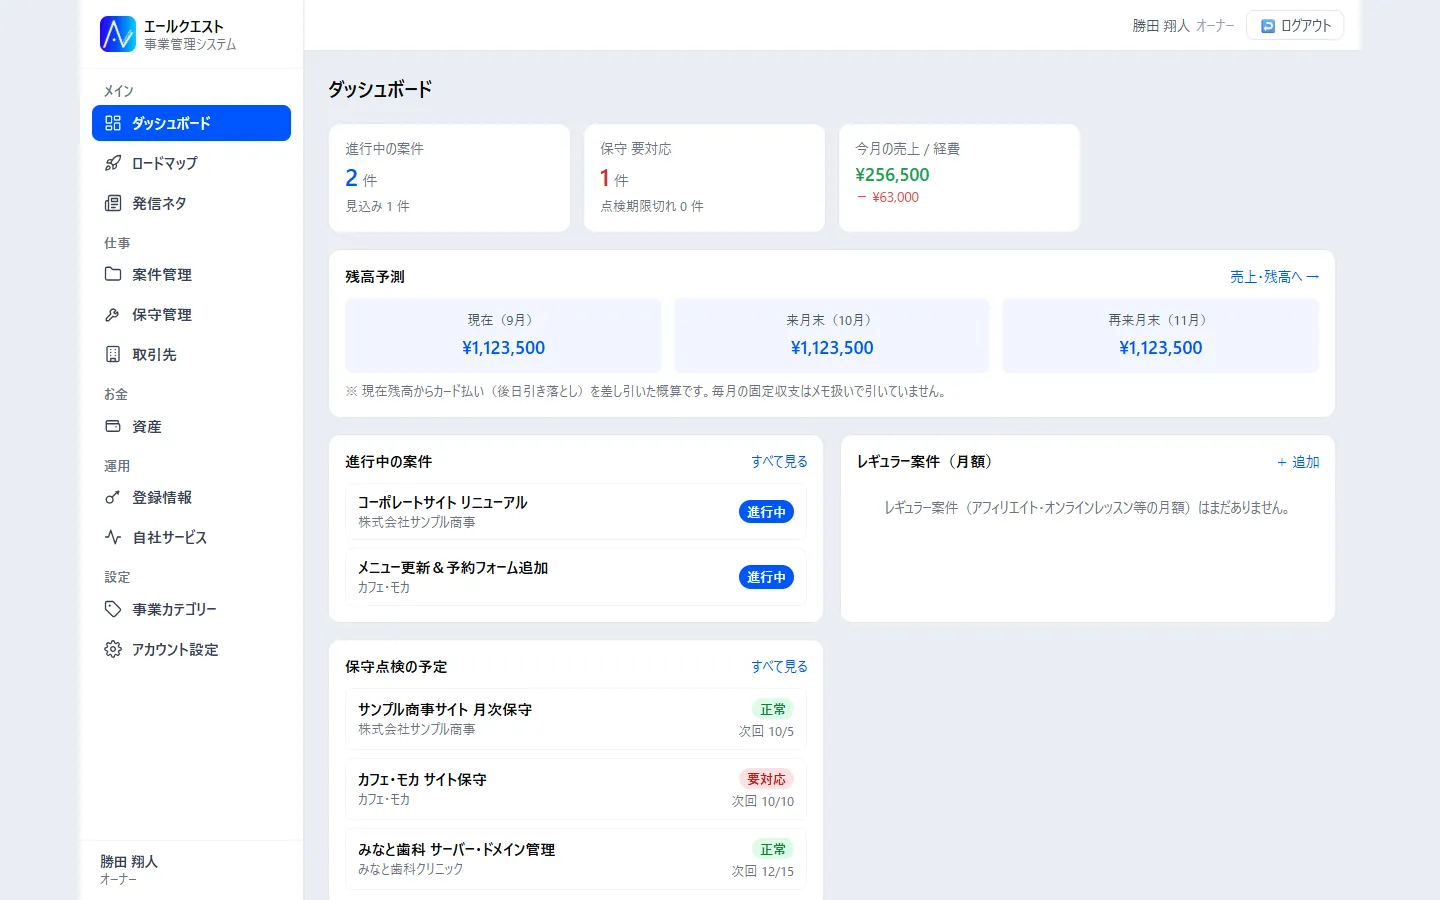1440x900 pixels.
Task: Click the 登録情報 key icon
Action: (113, 497)
